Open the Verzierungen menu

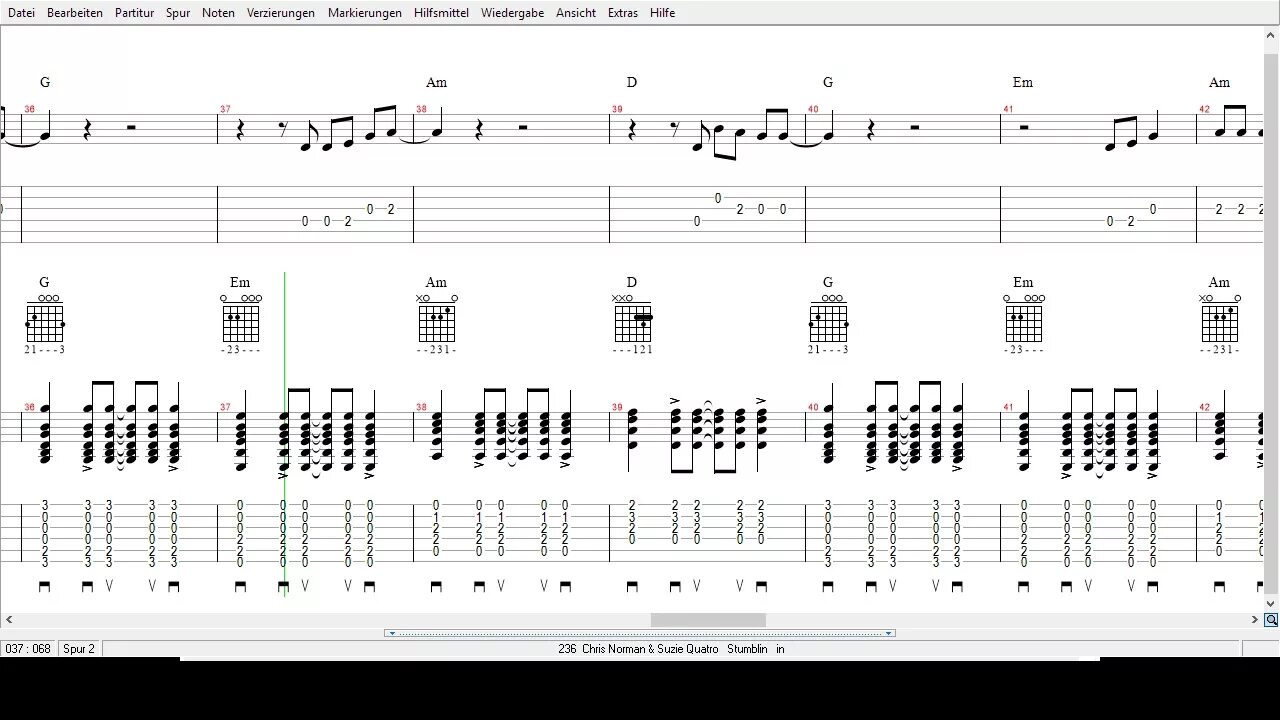tap(281, 13)
